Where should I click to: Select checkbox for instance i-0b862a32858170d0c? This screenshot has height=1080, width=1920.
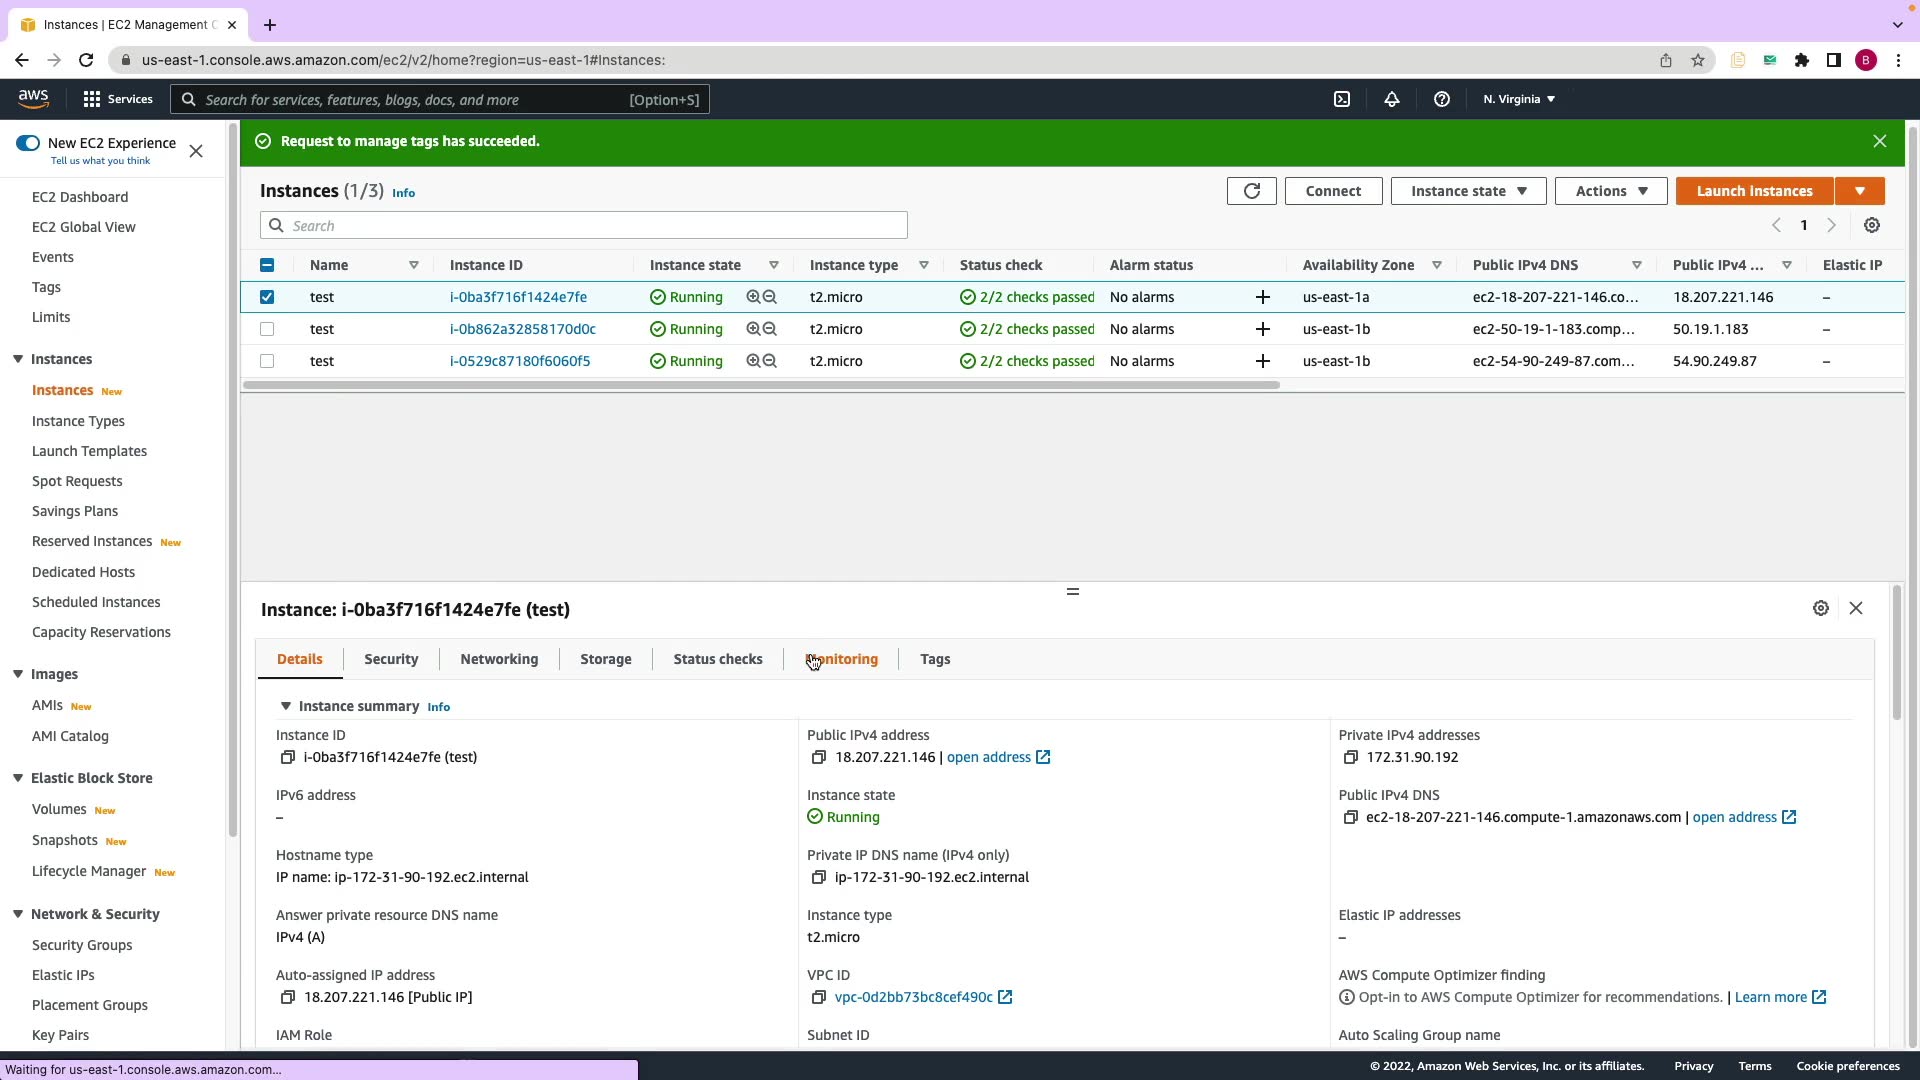(x=267, y=329)
